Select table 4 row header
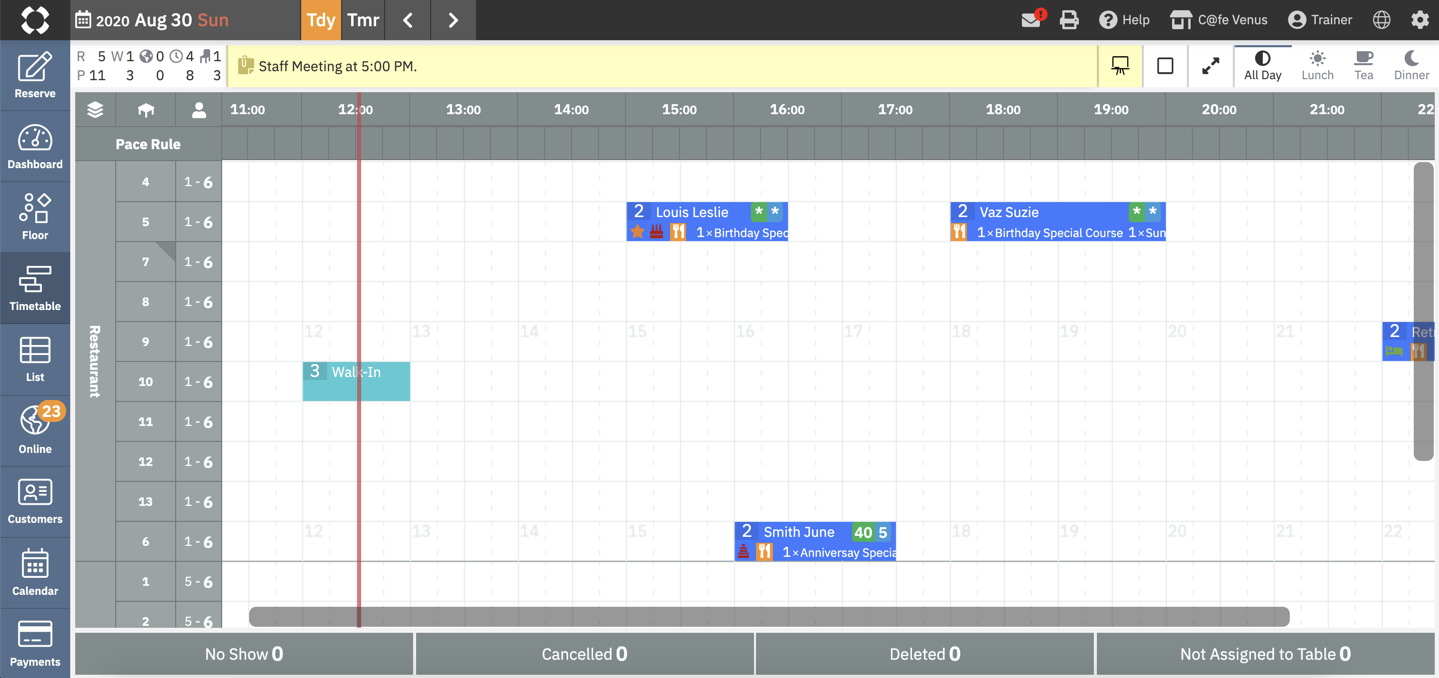The height and width of the screenshot is (678, 1439). 146,182
